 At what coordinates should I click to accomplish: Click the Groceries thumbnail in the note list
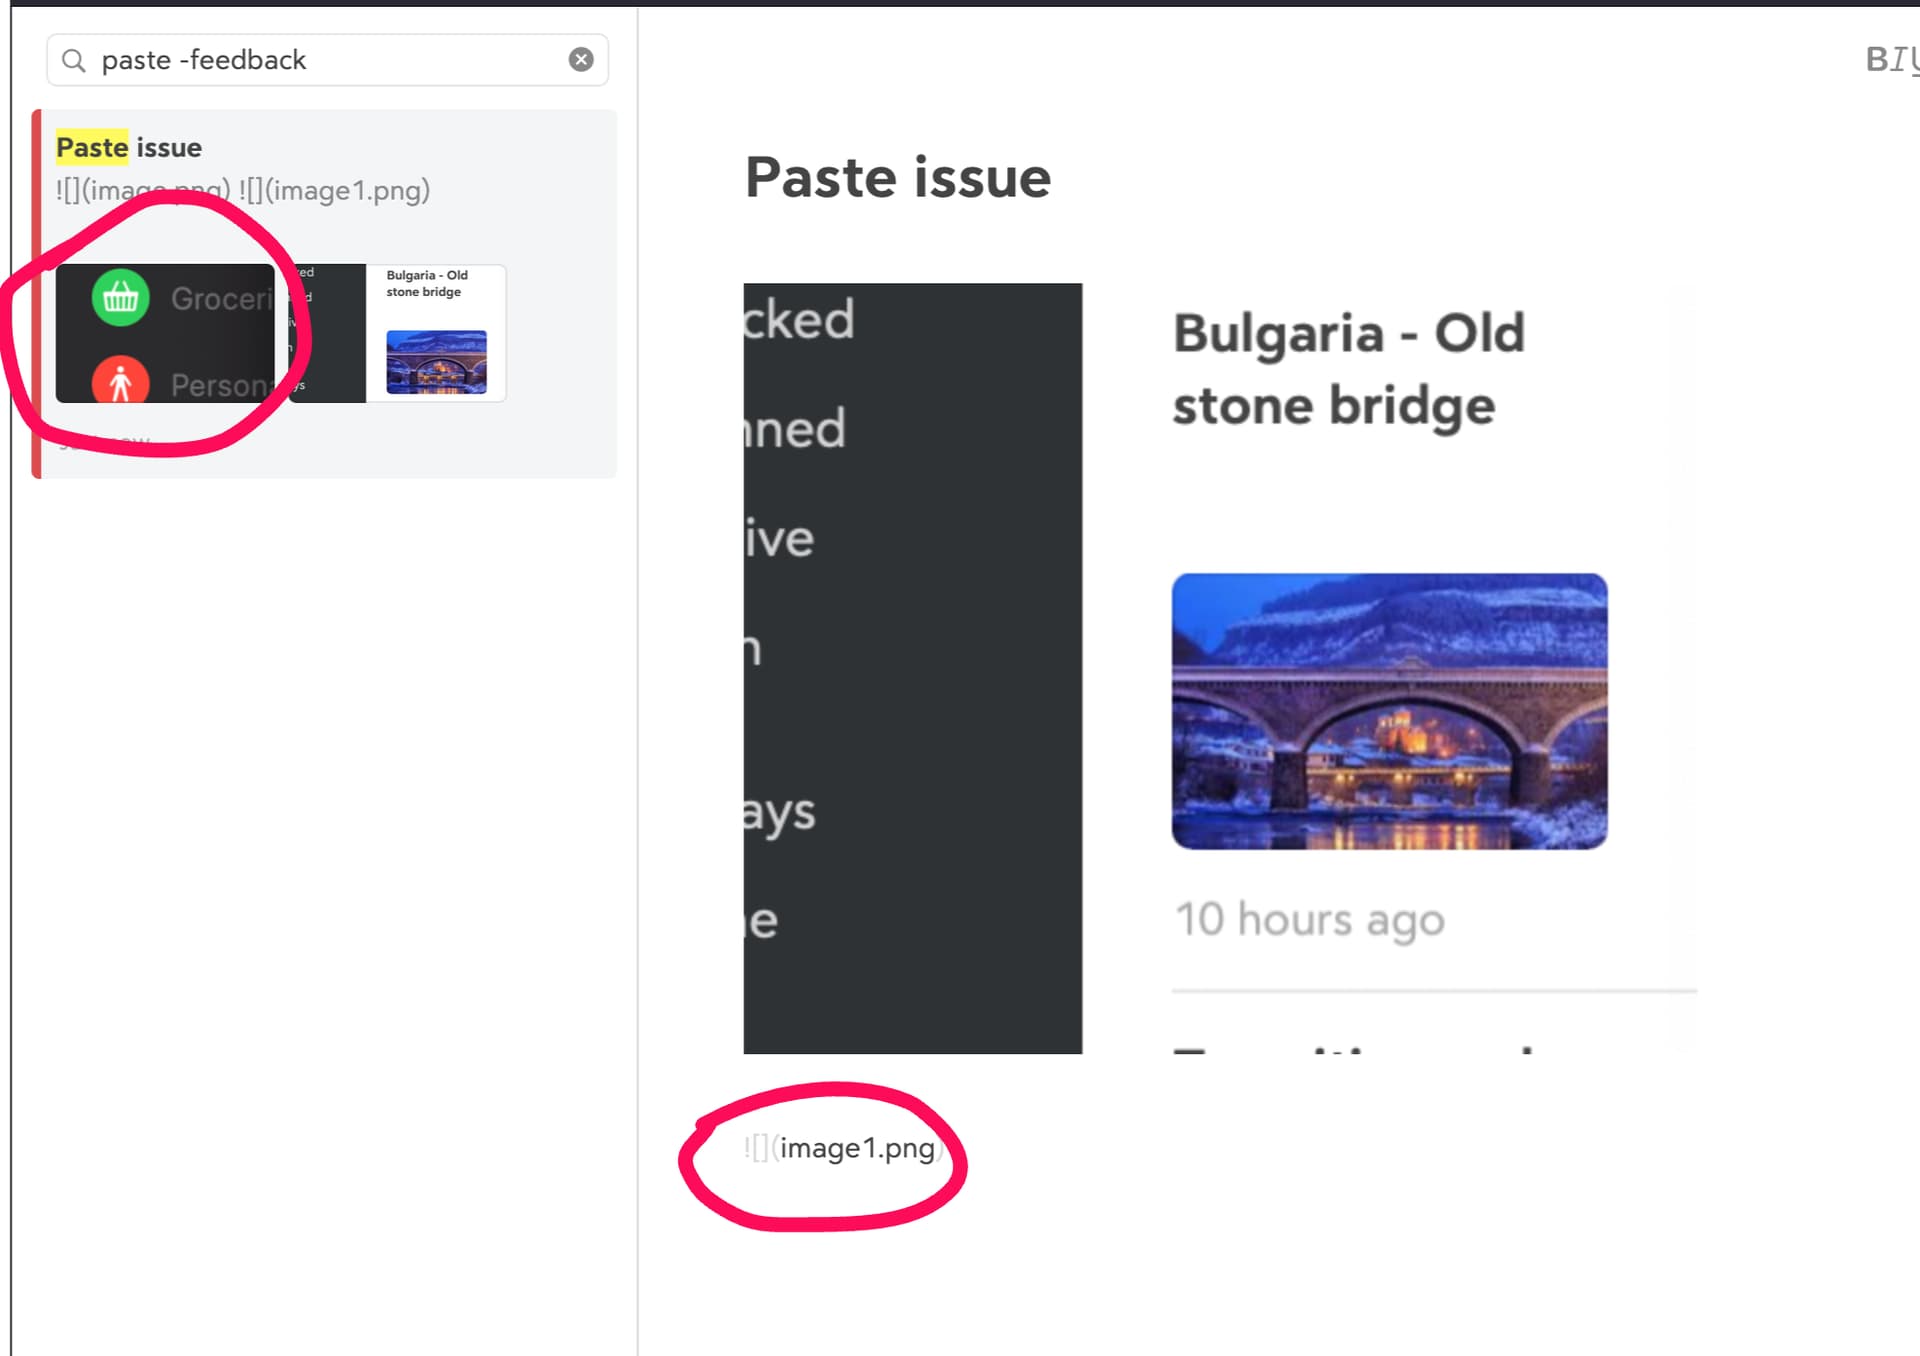click(165, 334)
